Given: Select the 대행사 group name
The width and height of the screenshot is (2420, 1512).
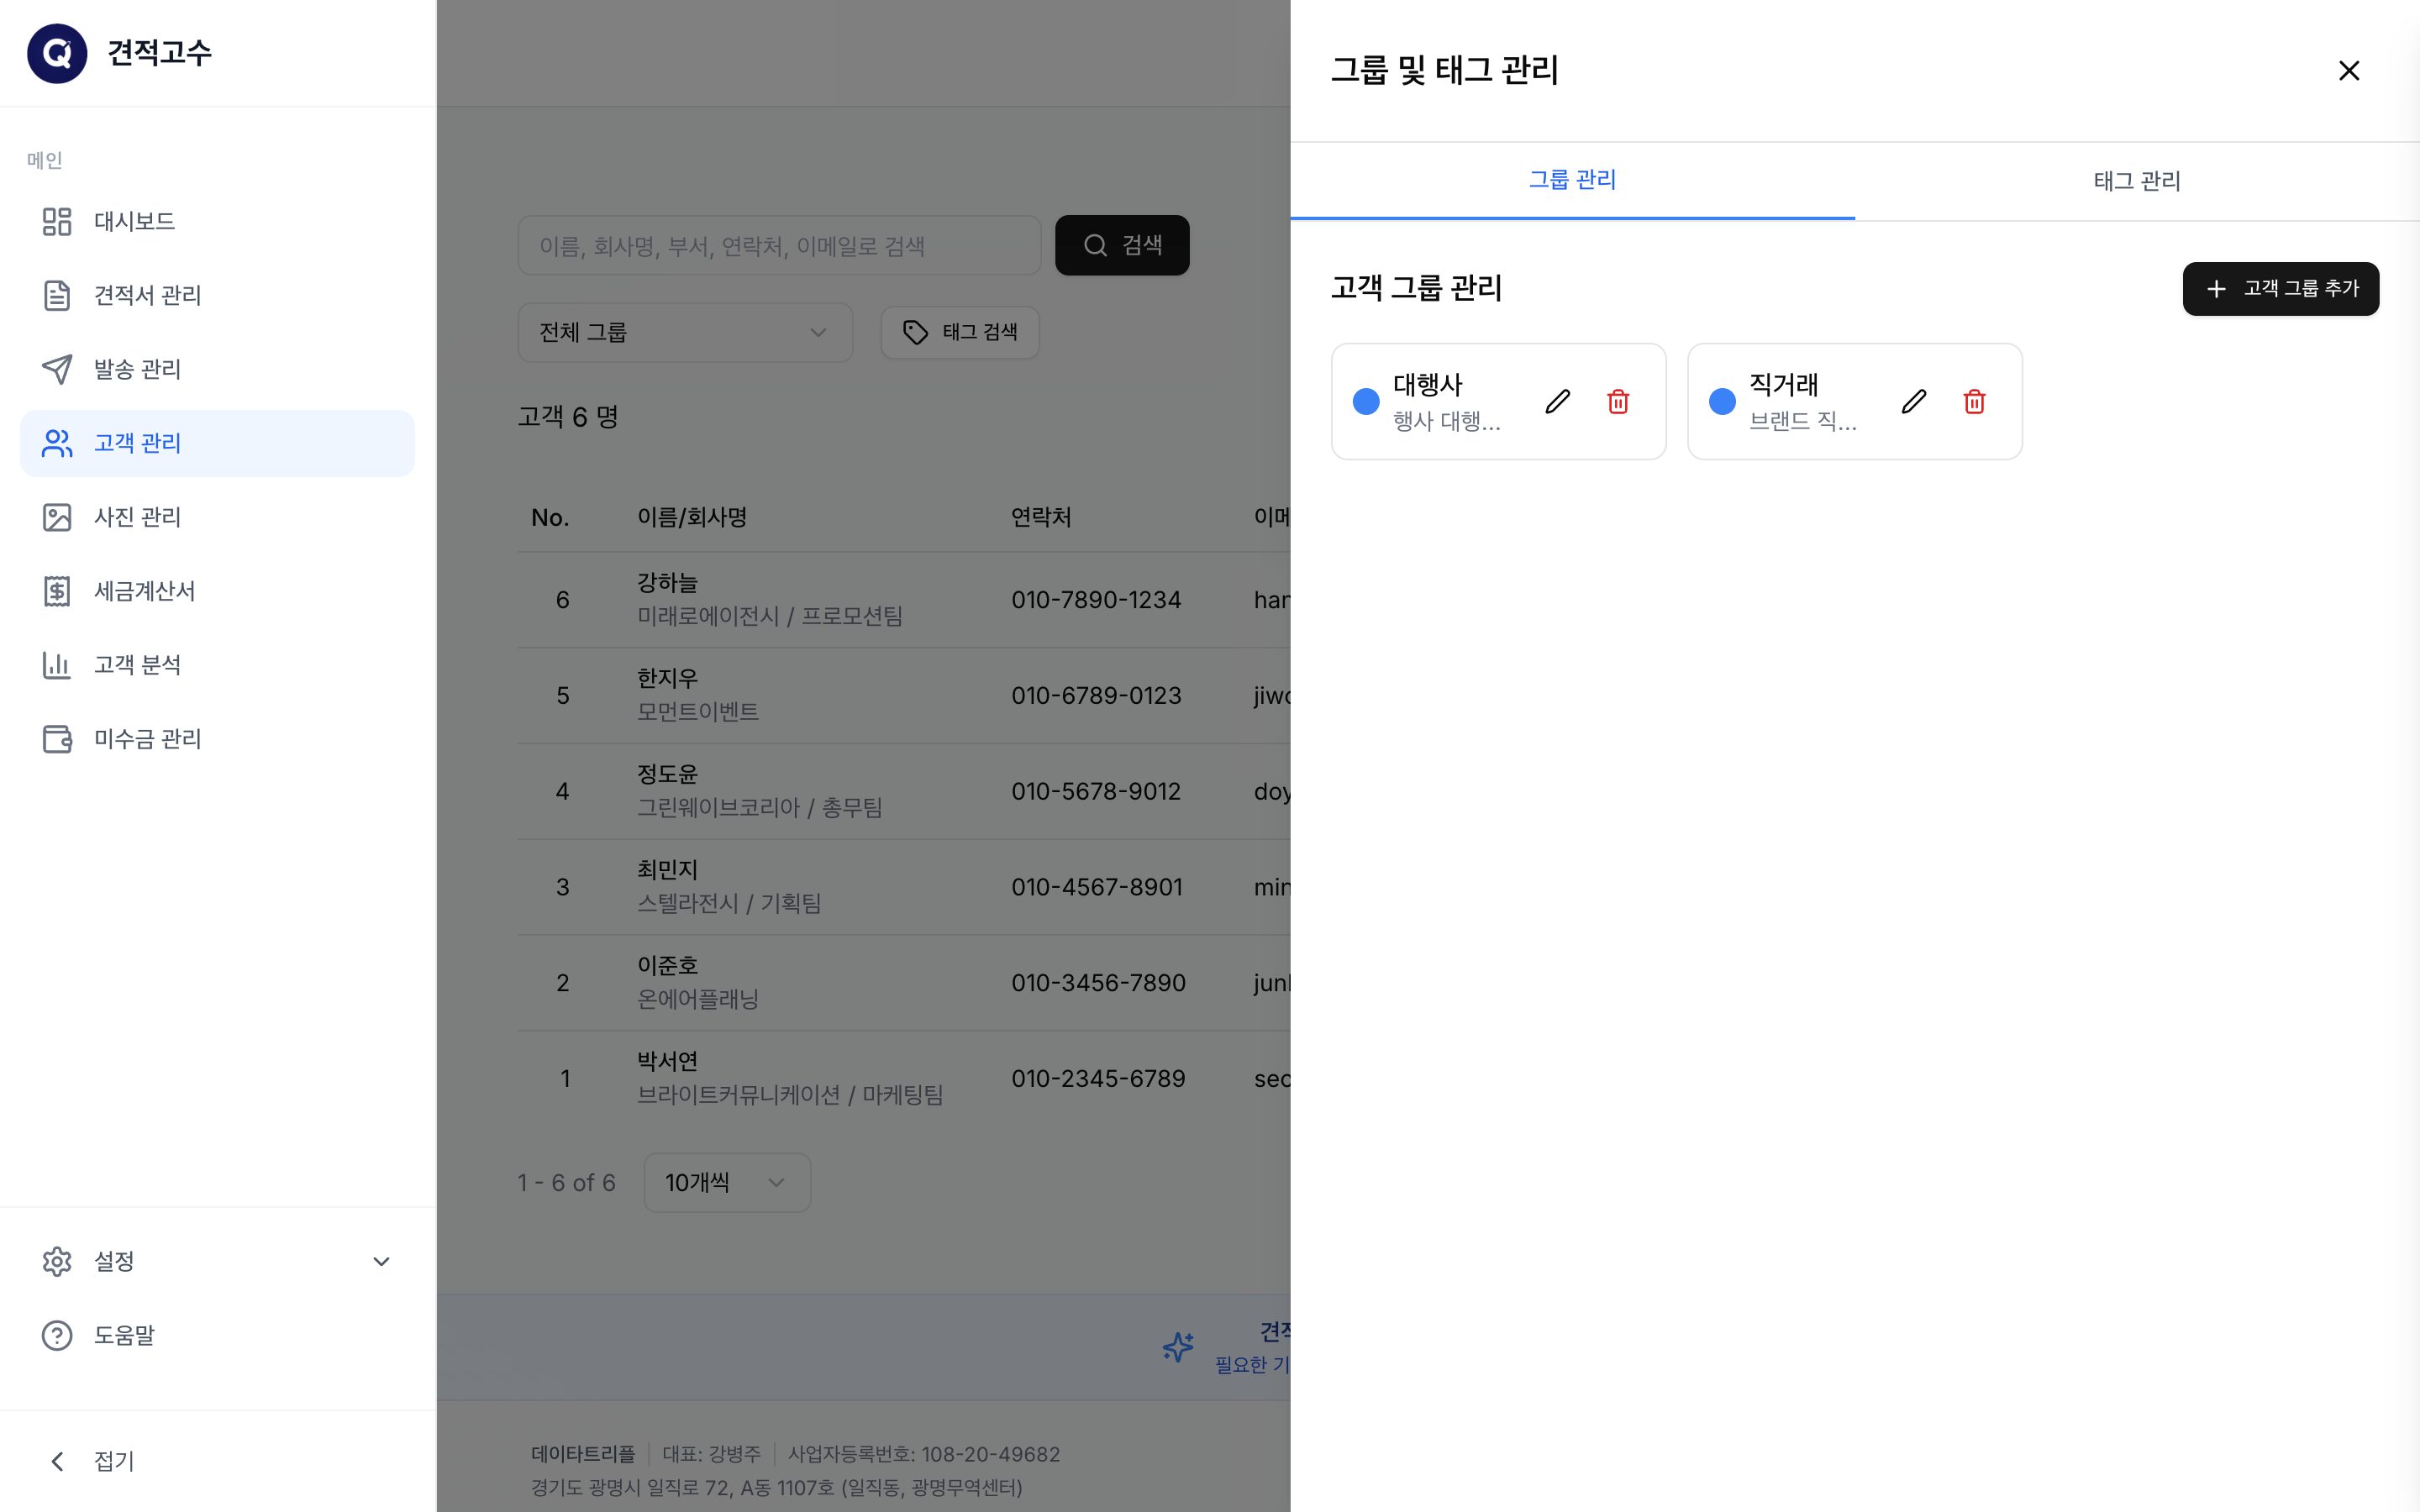Looking at the screenshot, I should [x=1427, y=385].
